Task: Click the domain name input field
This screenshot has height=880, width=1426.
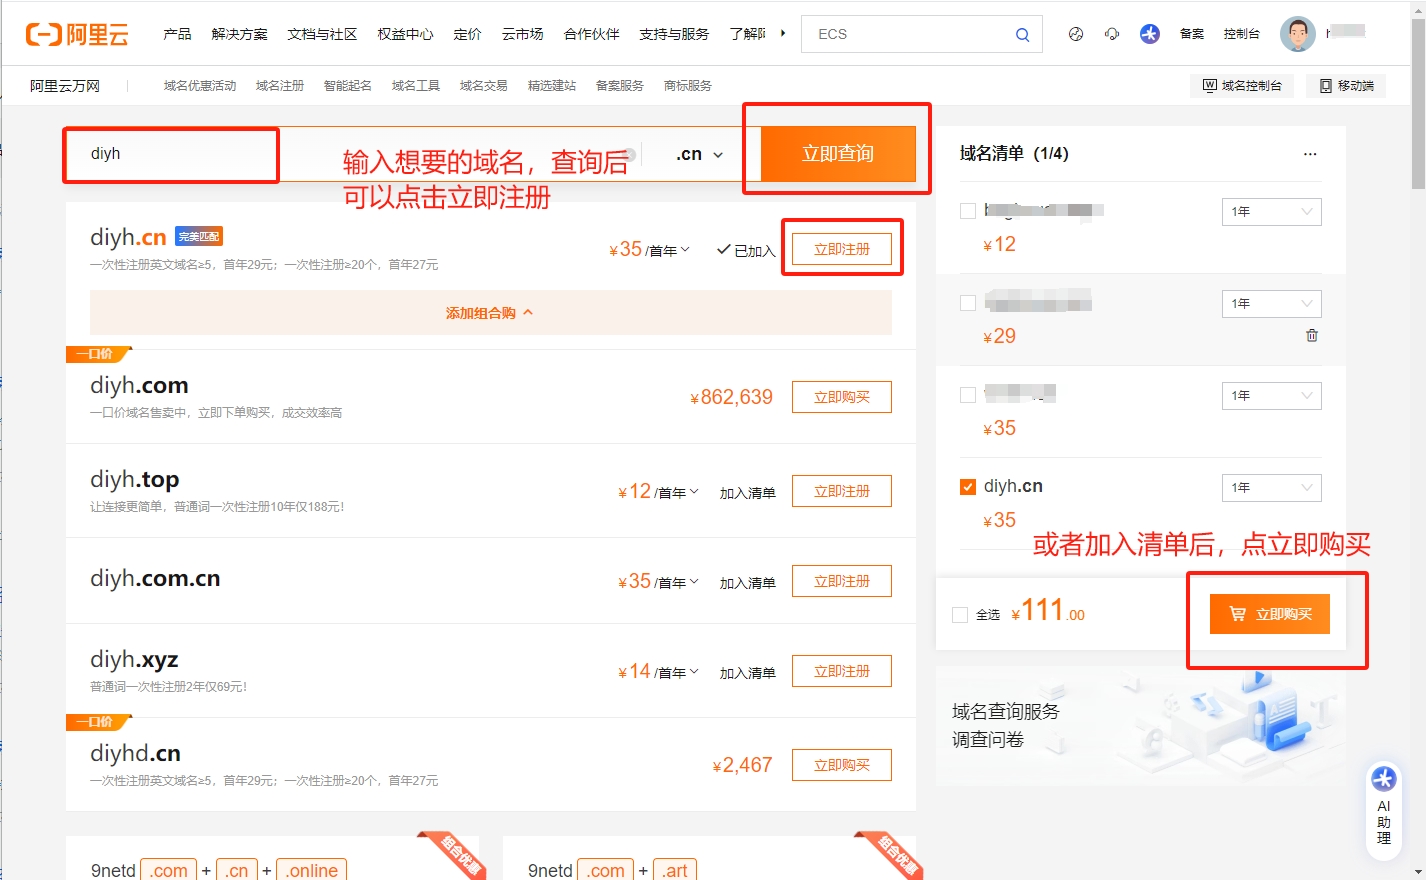Action: pyautogui.click(x=170, y=153)
